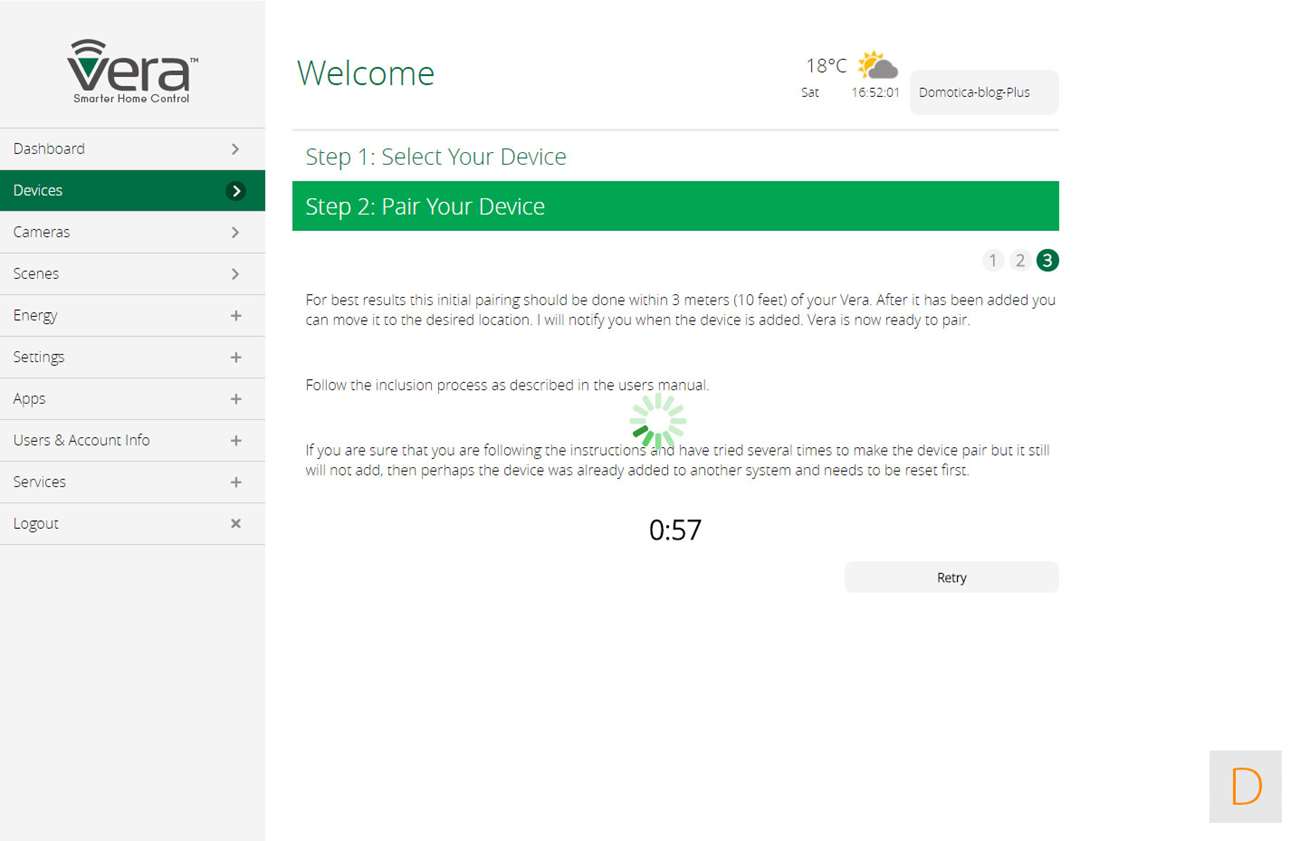Go to step 2 indicator circle
The height and width of the screenshot is (841, 1300).
click(x=1020, y=261)
